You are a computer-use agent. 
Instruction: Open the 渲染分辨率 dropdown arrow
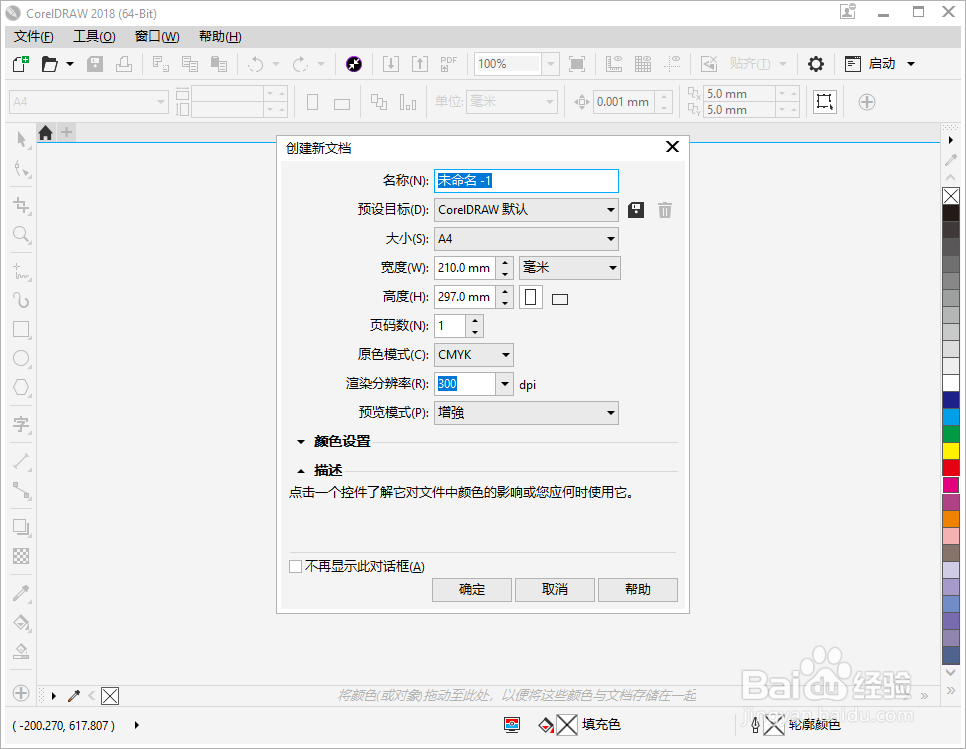point(505,384)
